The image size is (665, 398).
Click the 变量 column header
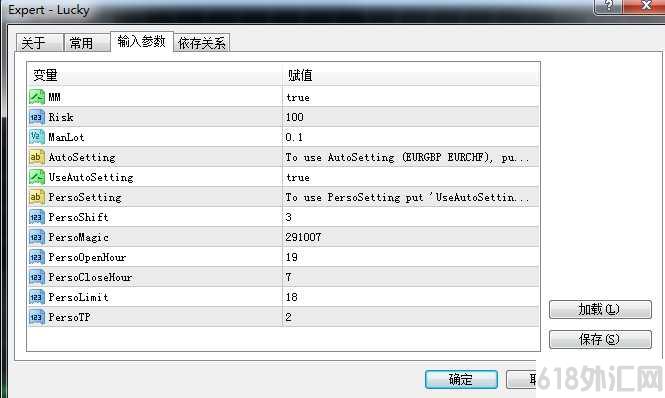[155, 75]
